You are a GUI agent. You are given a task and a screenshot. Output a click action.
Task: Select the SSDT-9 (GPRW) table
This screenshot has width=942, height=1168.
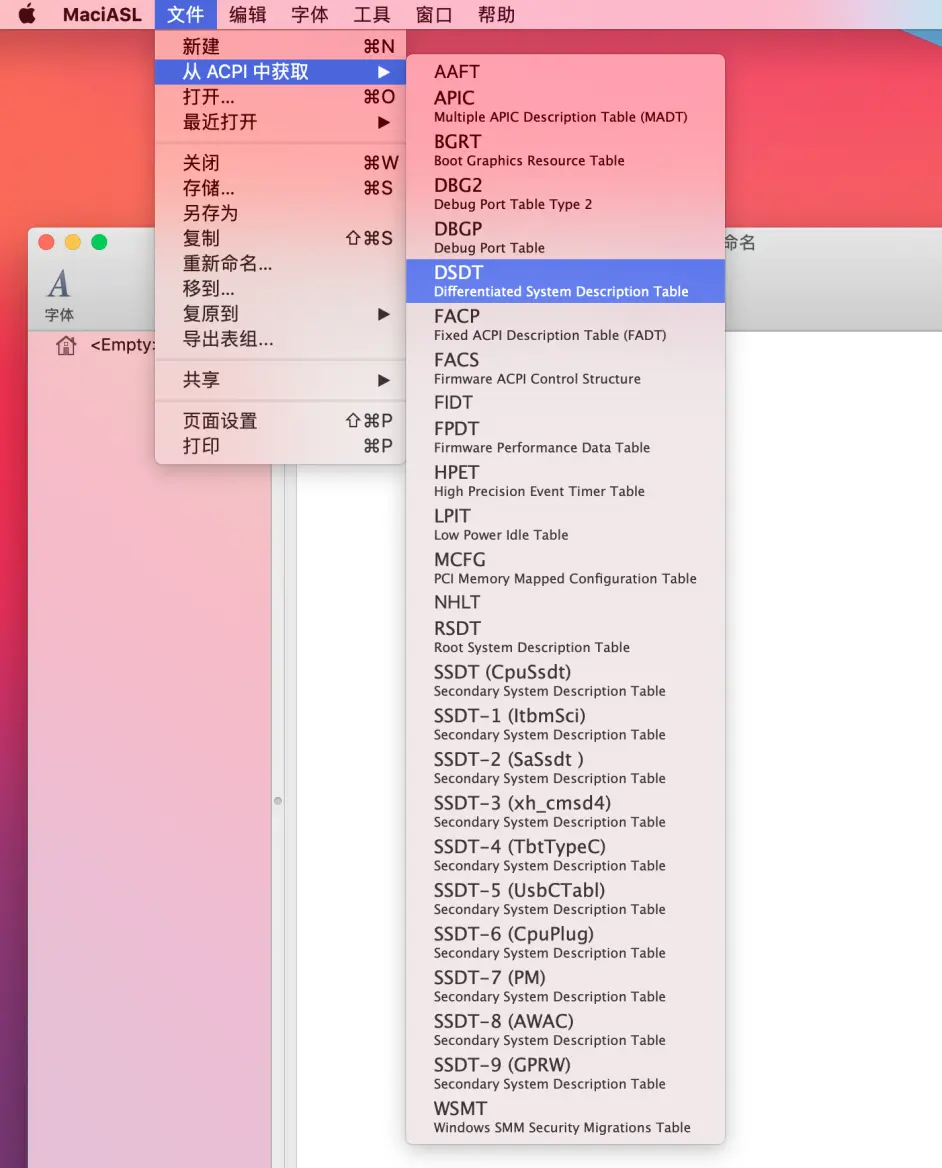point(565,1073)
